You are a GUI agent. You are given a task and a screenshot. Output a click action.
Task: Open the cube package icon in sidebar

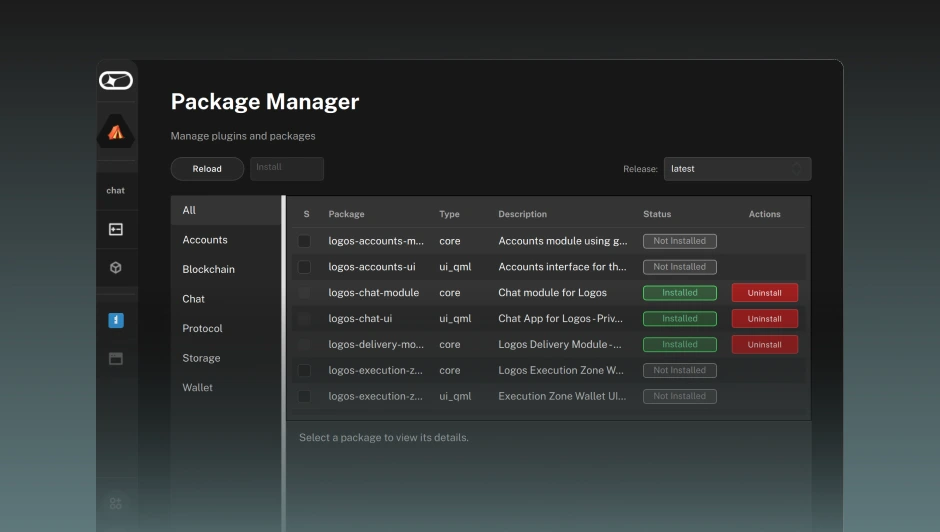[x=116, y=267]
